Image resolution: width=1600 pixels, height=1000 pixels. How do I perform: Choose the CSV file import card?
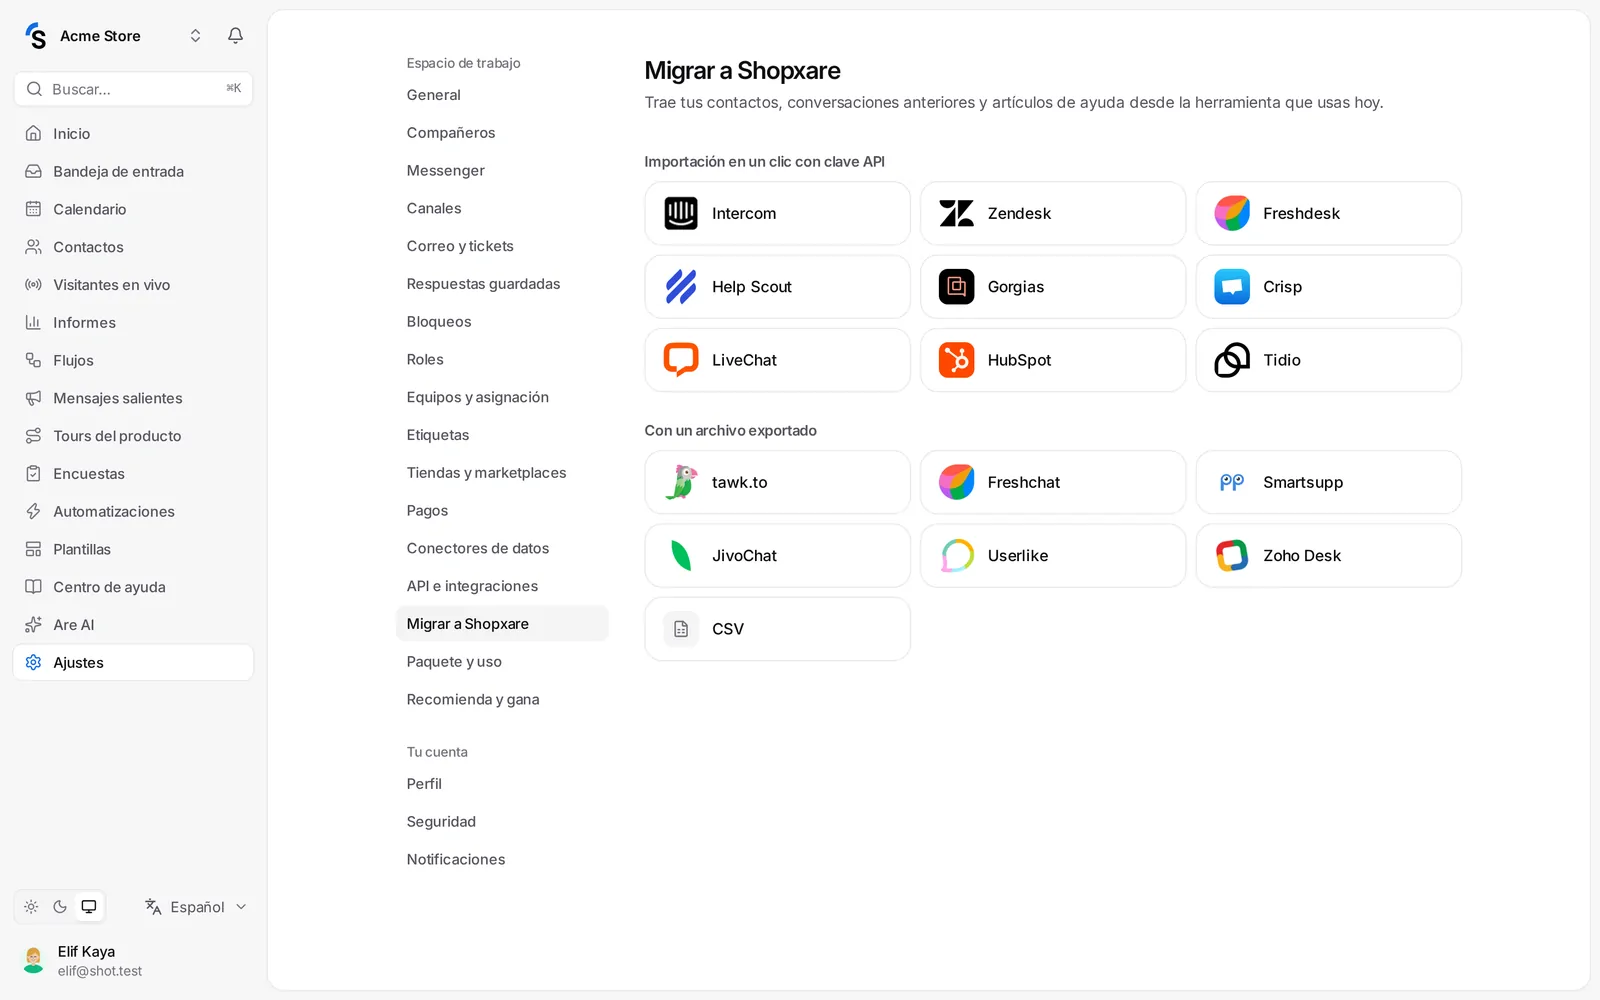[x=777, y=629]
